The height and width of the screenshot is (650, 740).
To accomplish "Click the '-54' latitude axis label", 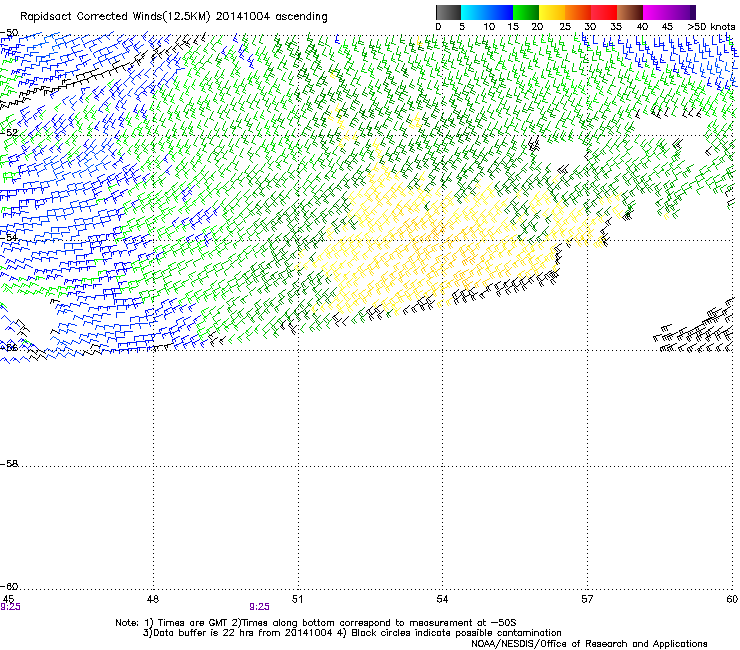I will click(9, 237).
